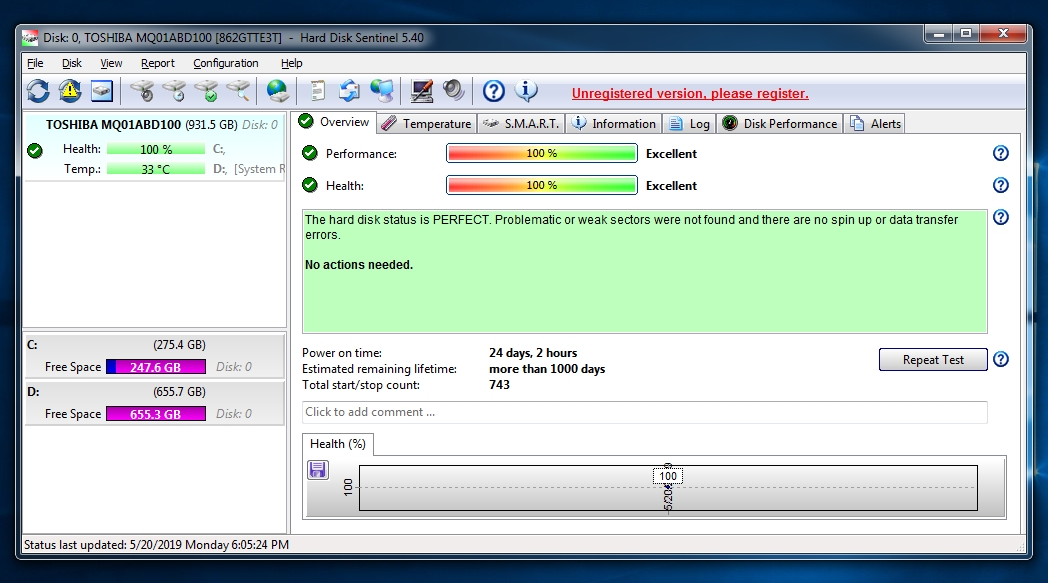1048x583 pixels.
Task: Open the notepad report icon
Action: (x=318, y=91)
